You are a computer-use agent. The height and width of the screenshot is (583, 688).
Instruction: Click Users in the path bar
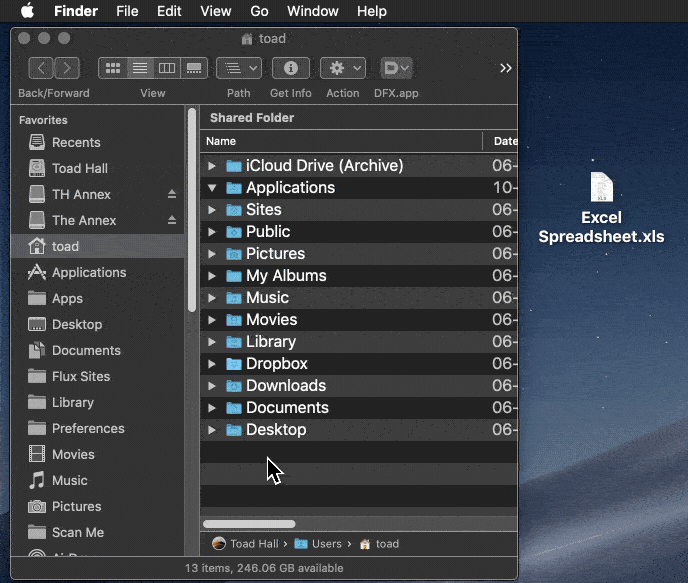(318, 544)
